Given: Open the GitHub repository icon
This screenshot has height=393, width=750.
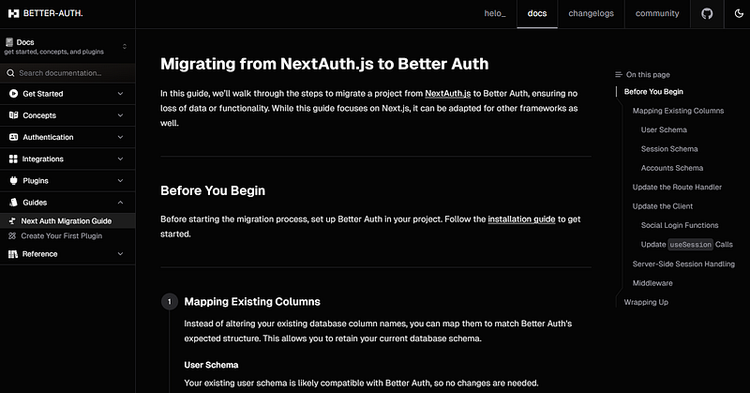Looking at the screenshot, I should coord(707,13).
